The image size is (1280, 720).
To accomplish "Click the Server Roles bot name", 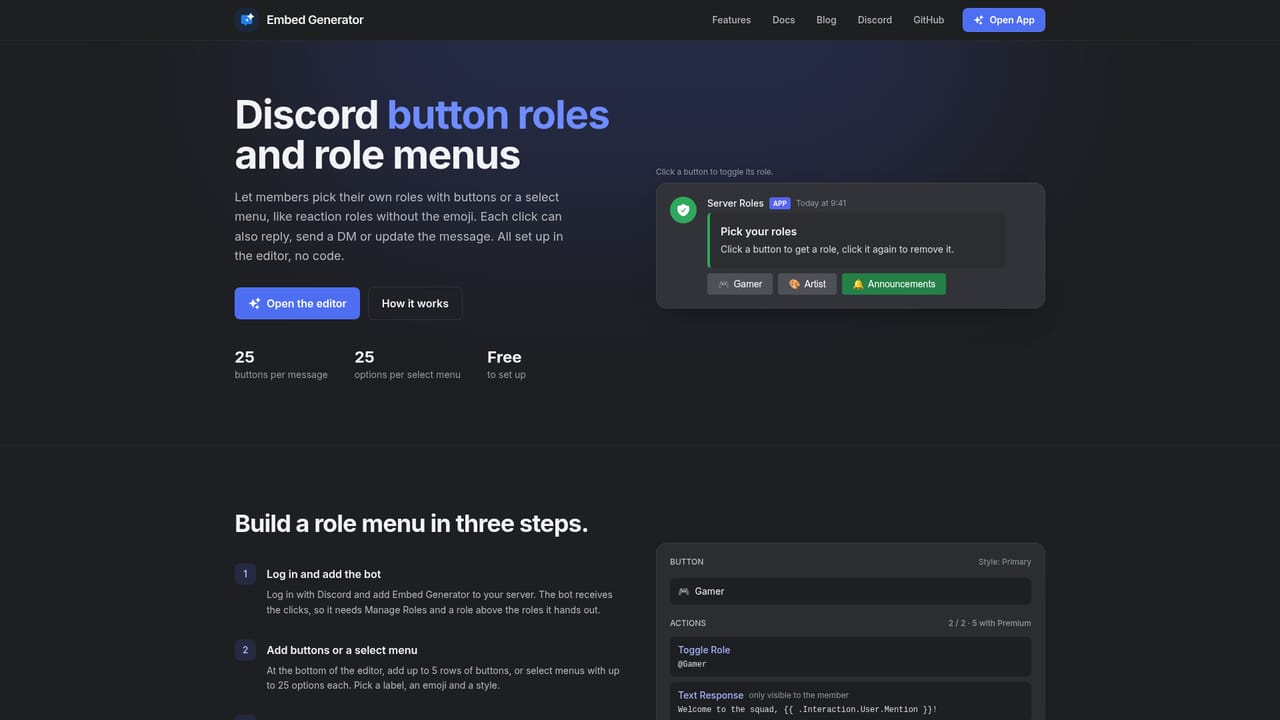I will click(x=735, y=203).
